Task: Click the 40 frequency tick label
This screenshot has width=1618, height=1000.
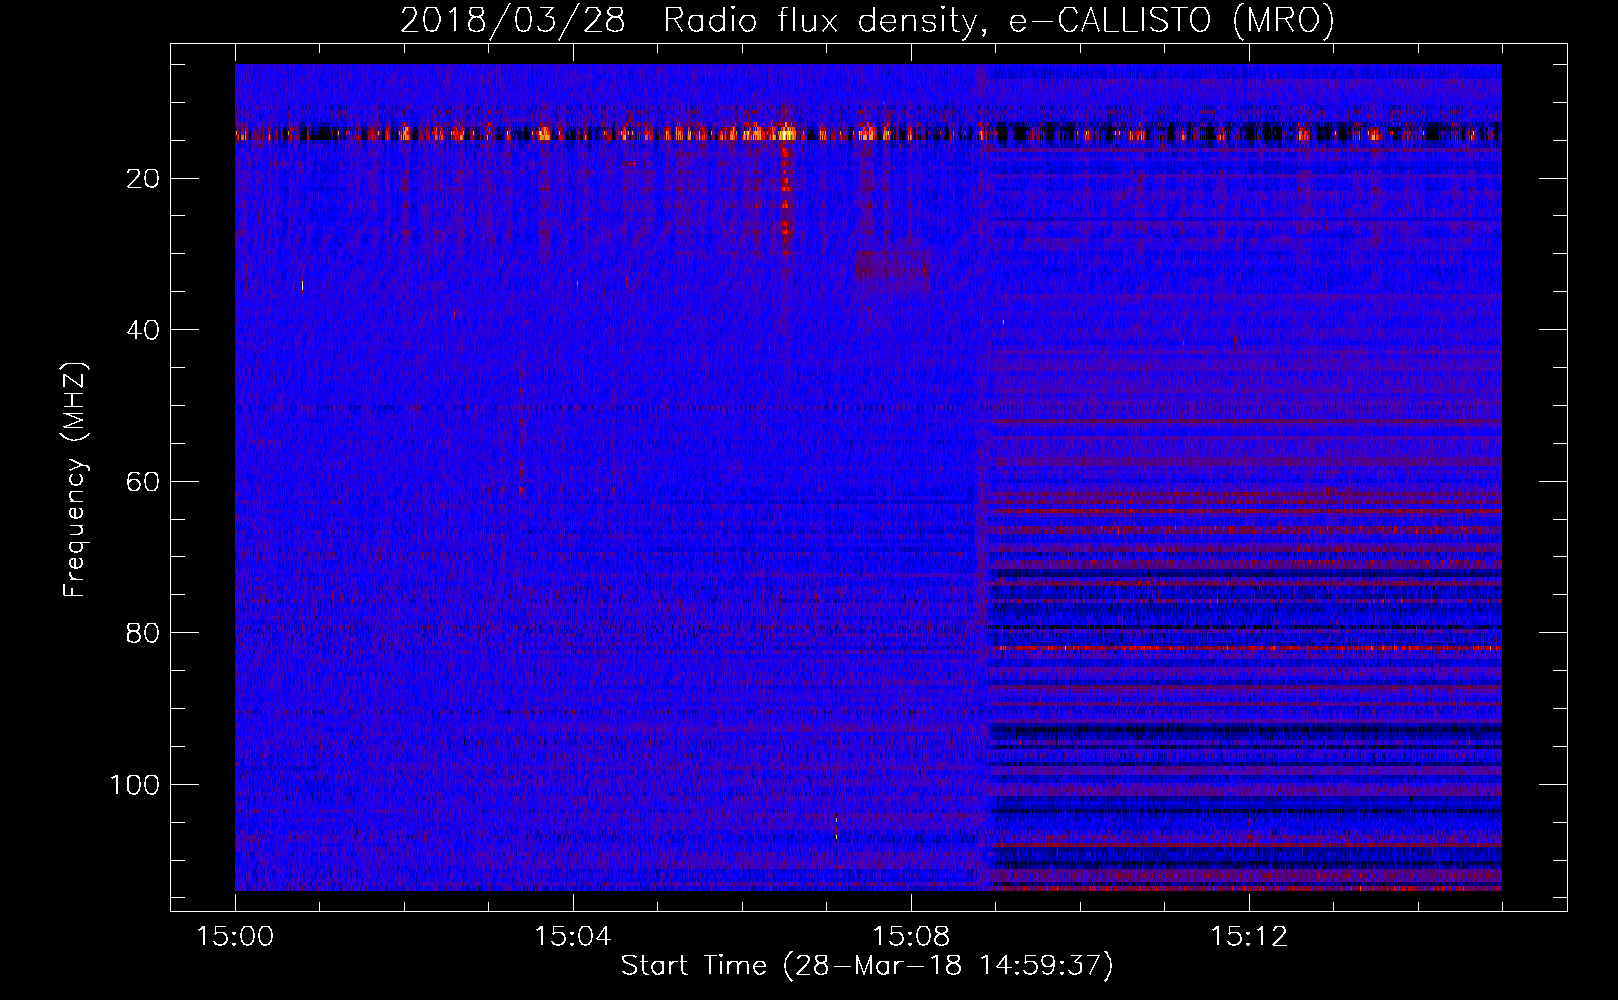Action: 144,330
